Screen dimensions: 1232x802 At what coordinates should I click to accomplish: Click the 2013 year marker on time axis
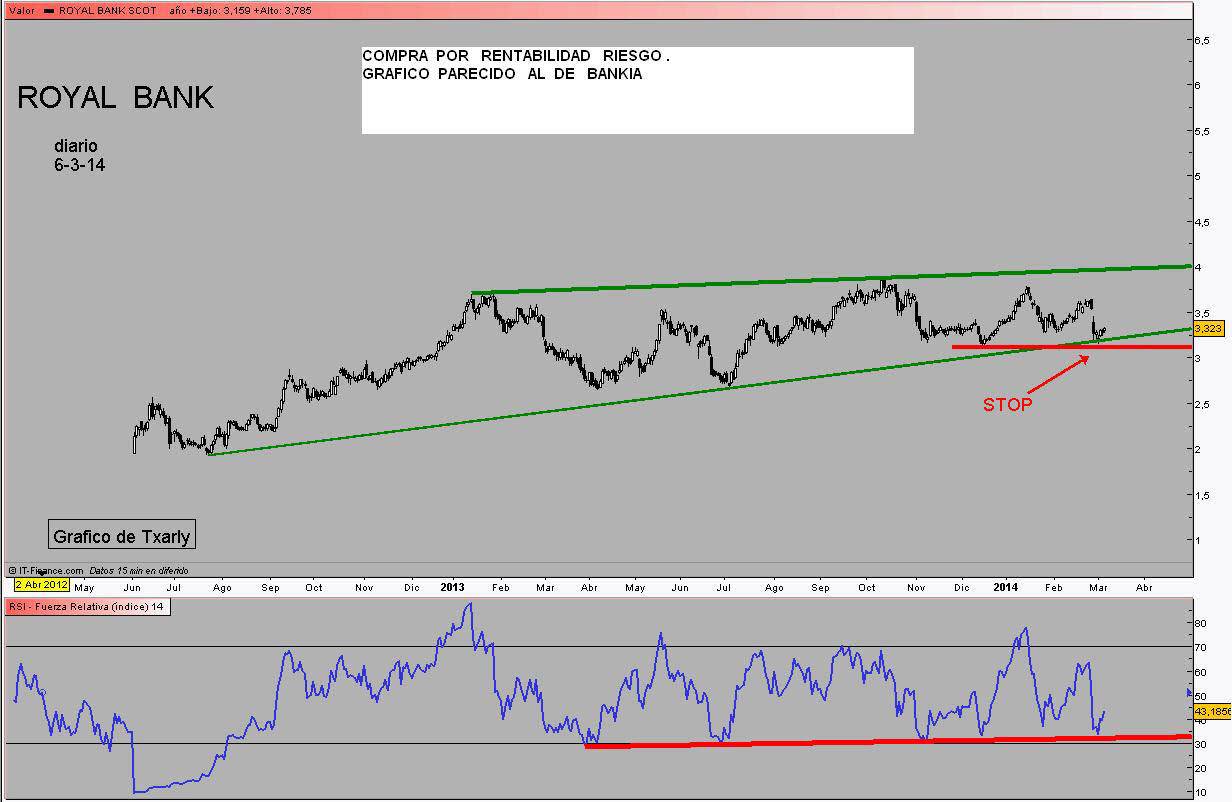(454, 588)
